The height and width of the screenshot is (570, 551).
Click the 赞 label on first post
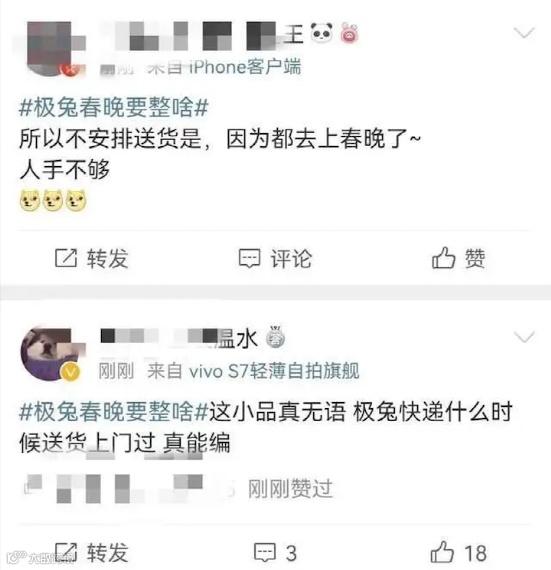(475, 258)
